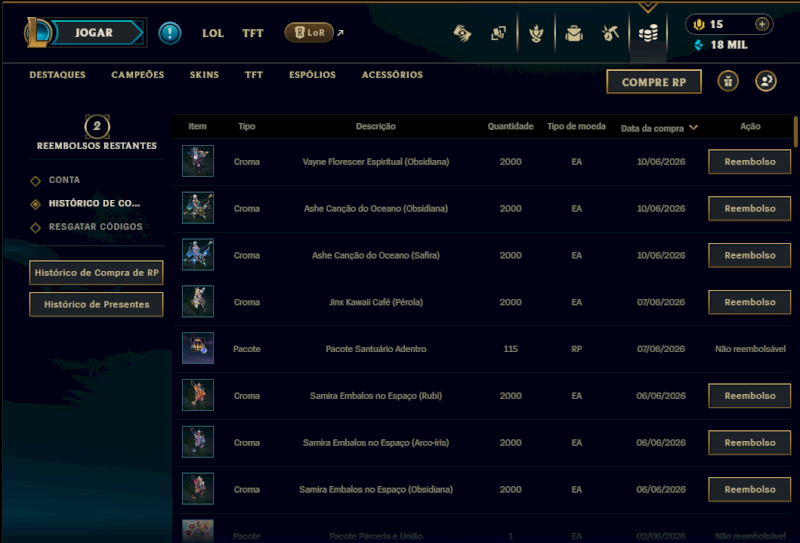The width and height of the screenshot is (800, 543).
Task: Open the collection cards icon
Action: [x=498, y=34]
